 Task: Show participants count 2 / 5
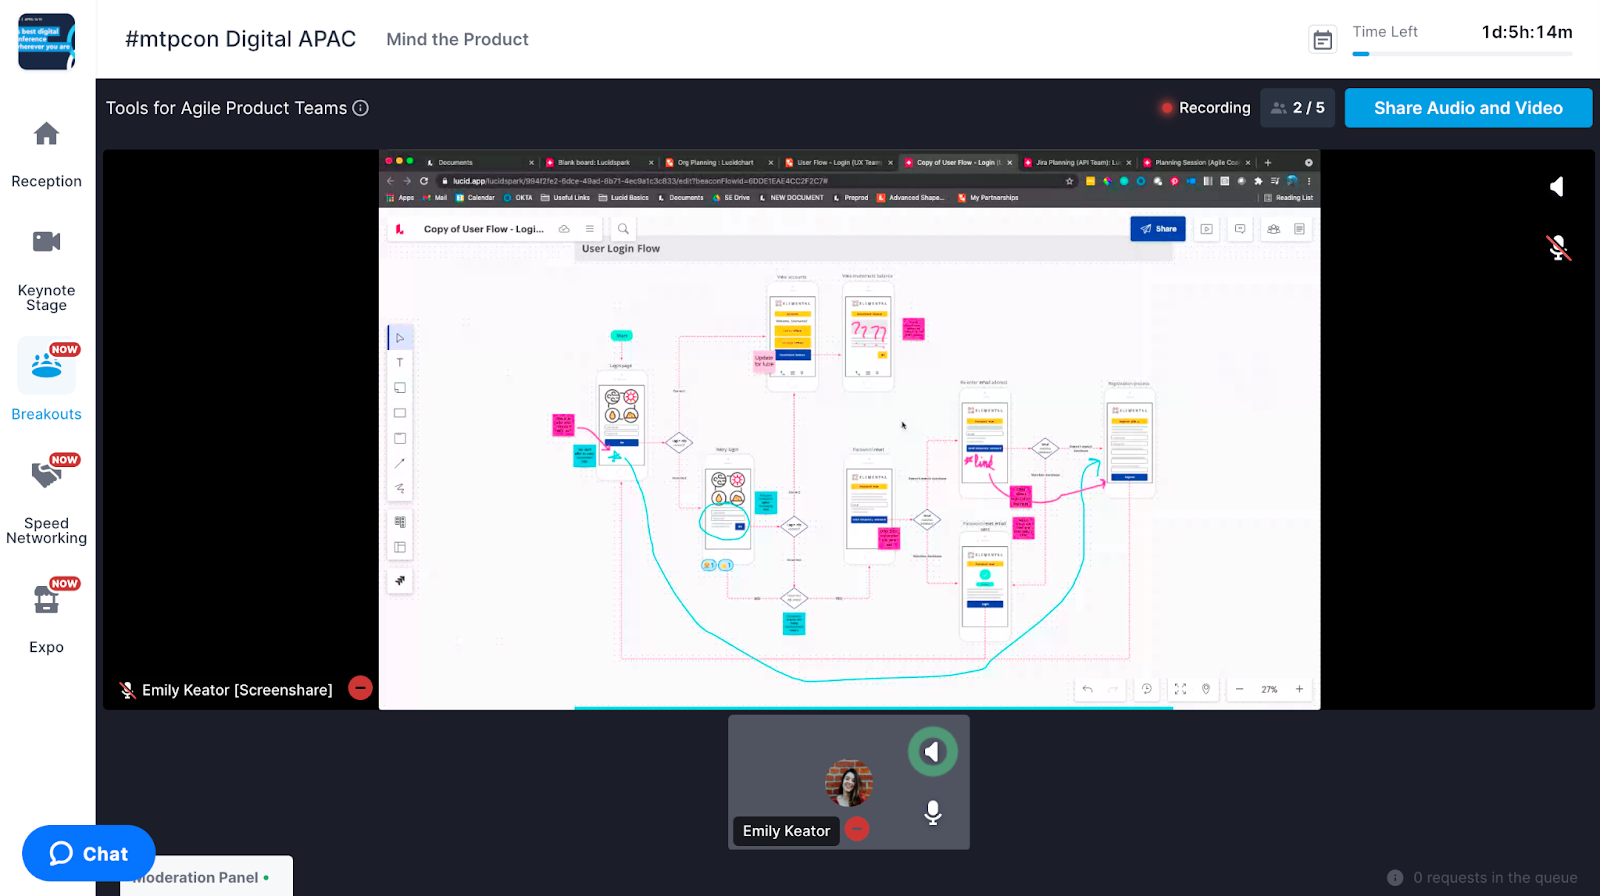1297,108
